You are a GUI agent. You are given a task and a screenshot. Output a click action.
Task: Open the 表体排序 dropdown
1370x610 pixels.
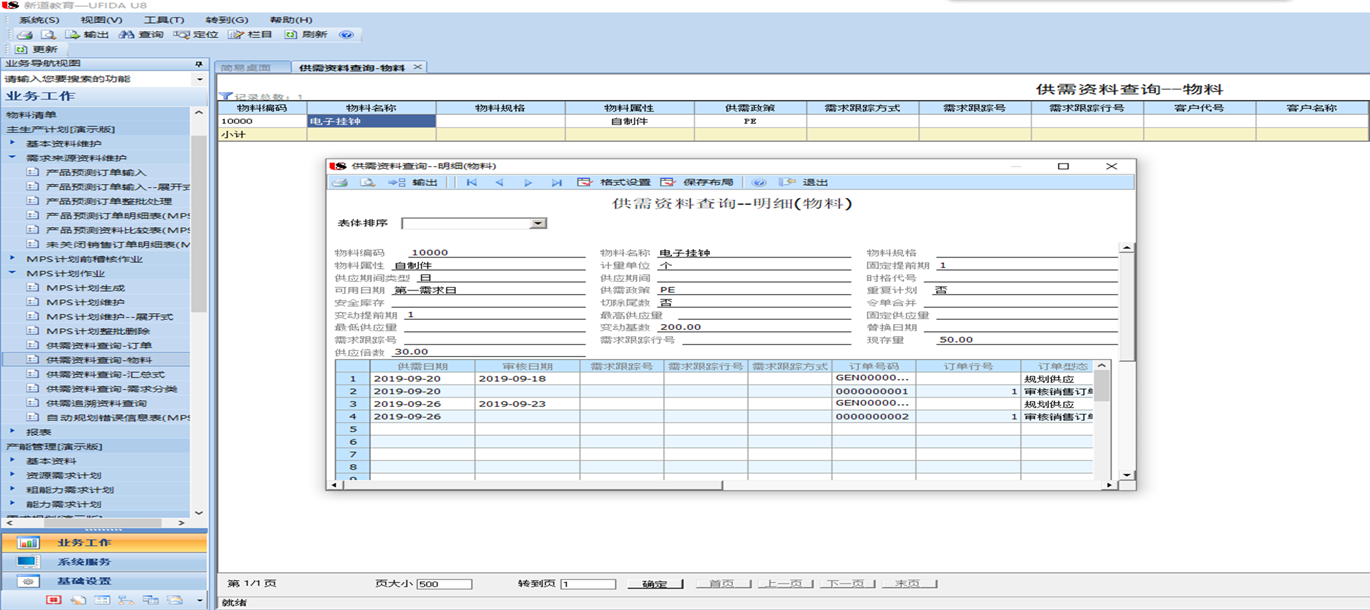[538, 224]
